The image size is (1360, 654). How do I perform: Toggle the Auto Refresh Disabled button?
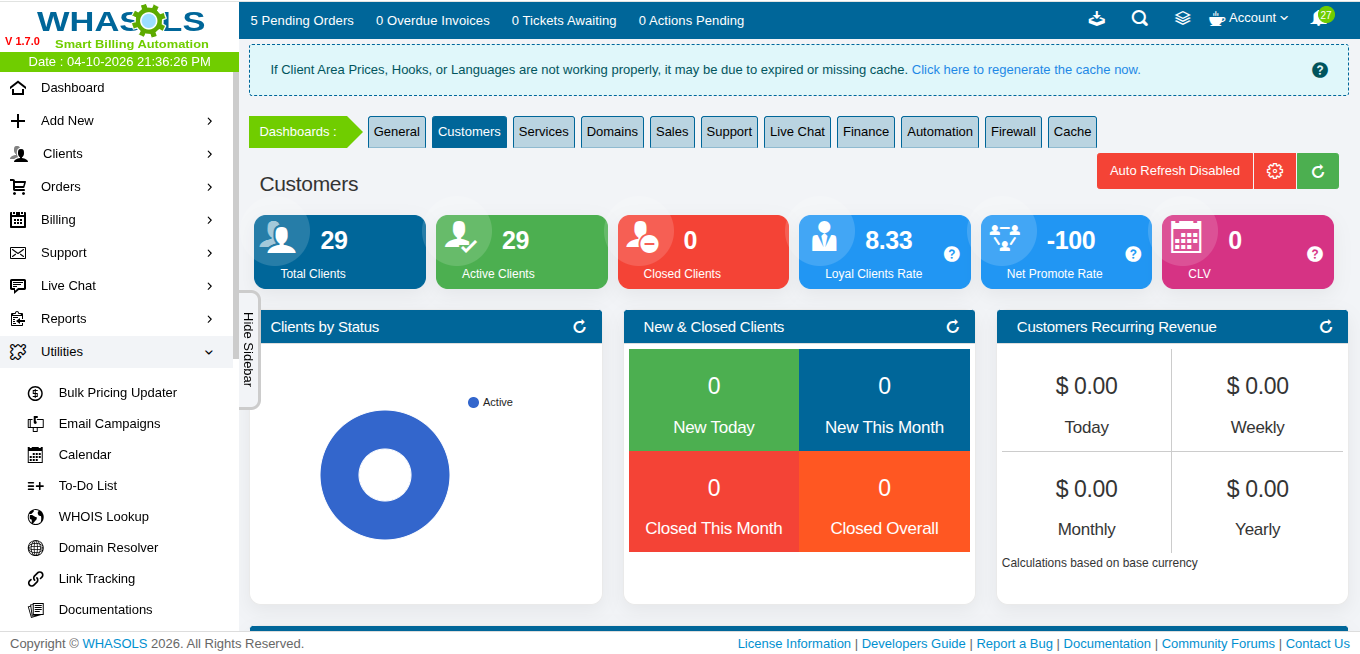[x=1174, y=171]
